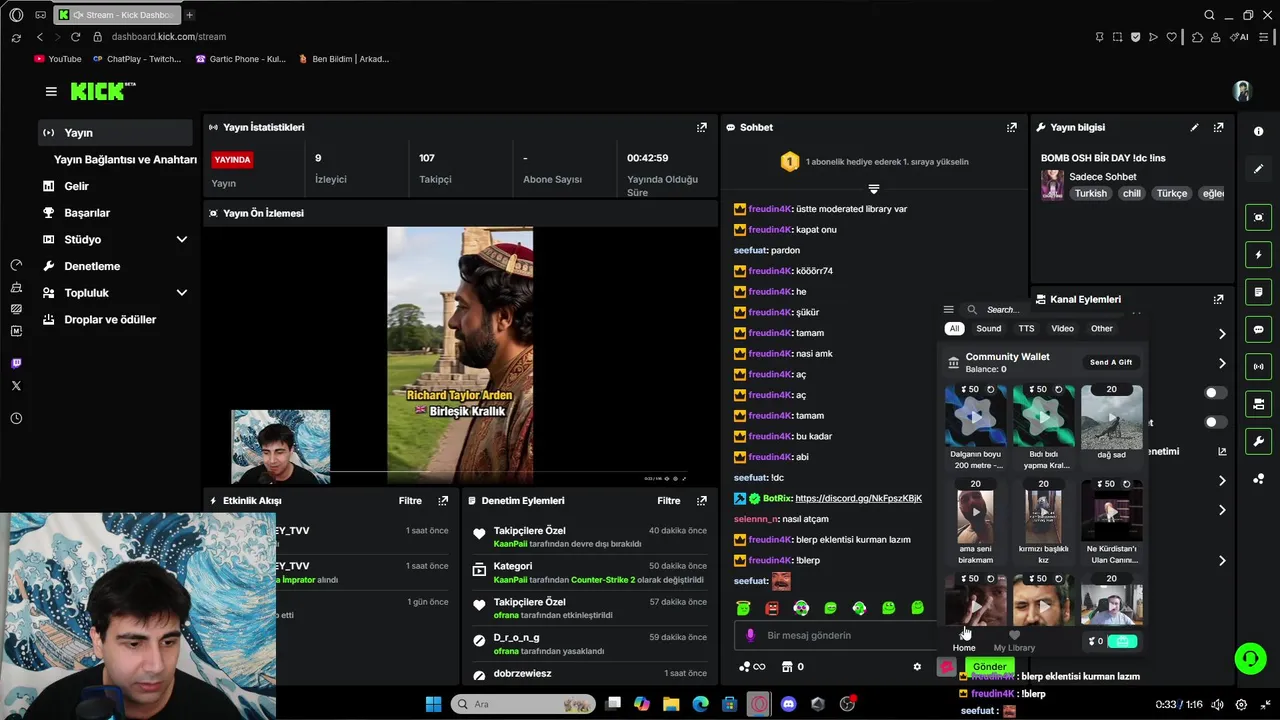Viewport: 1280px width, 720px height.
Task: Open Filtre in Denetim Eylemleri panel
Action: click(x=669, y=500)
